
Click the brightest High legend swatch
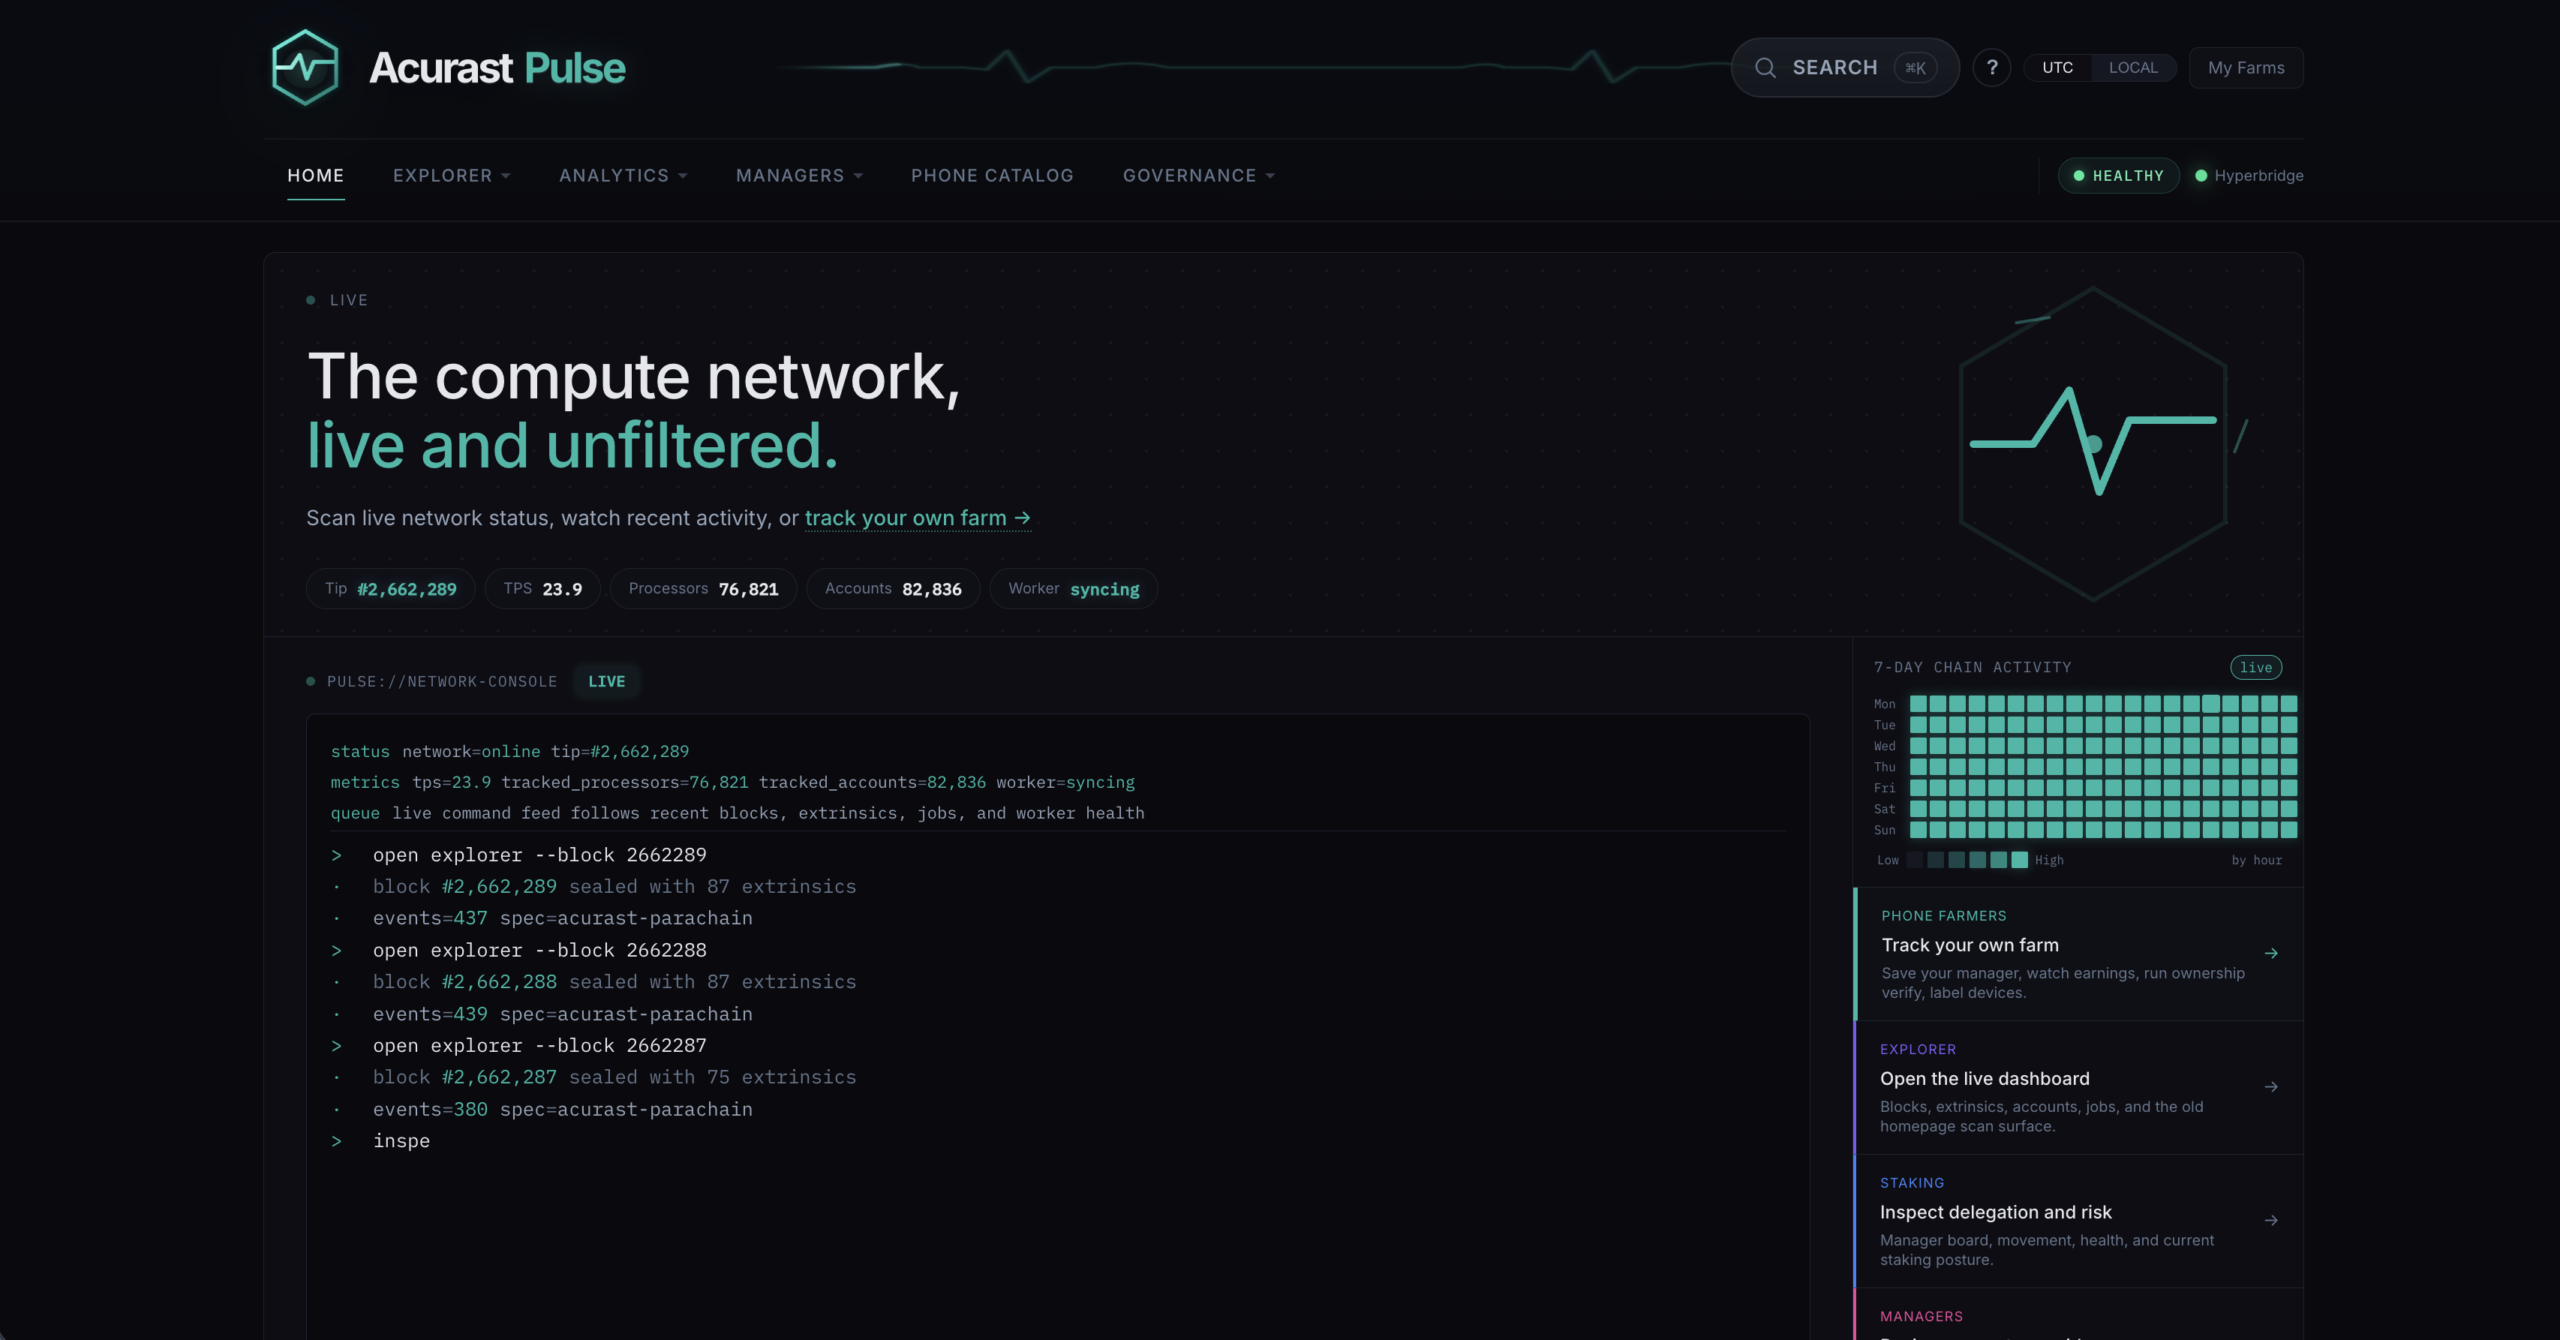pyautogui.click(x=2019, y=860)
